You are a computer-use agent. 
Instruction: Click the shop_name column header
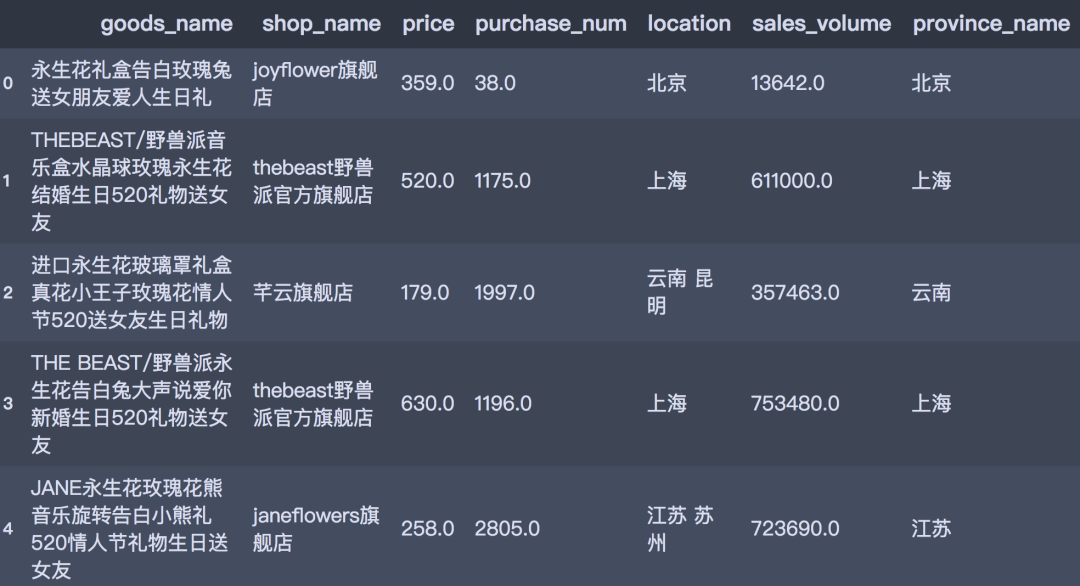point(321,24)
